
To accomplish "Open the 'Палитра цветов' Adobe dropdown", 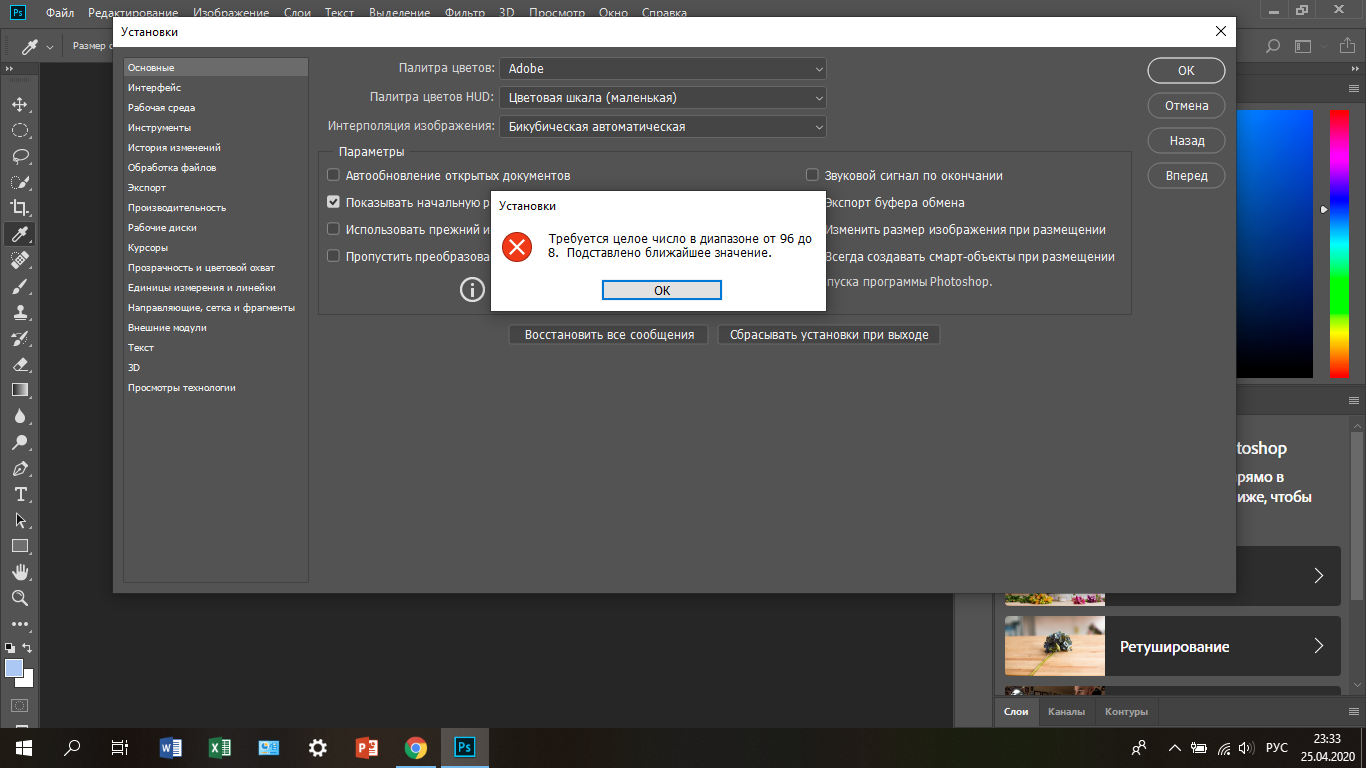I will (663, 69).
